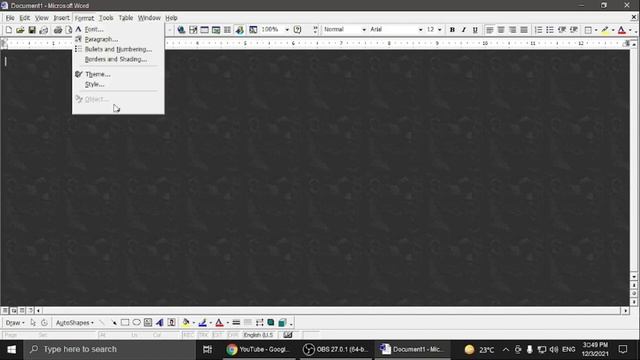Select the Rectangle drawing tool
640x360 pixels.
[x=125, y=322]
